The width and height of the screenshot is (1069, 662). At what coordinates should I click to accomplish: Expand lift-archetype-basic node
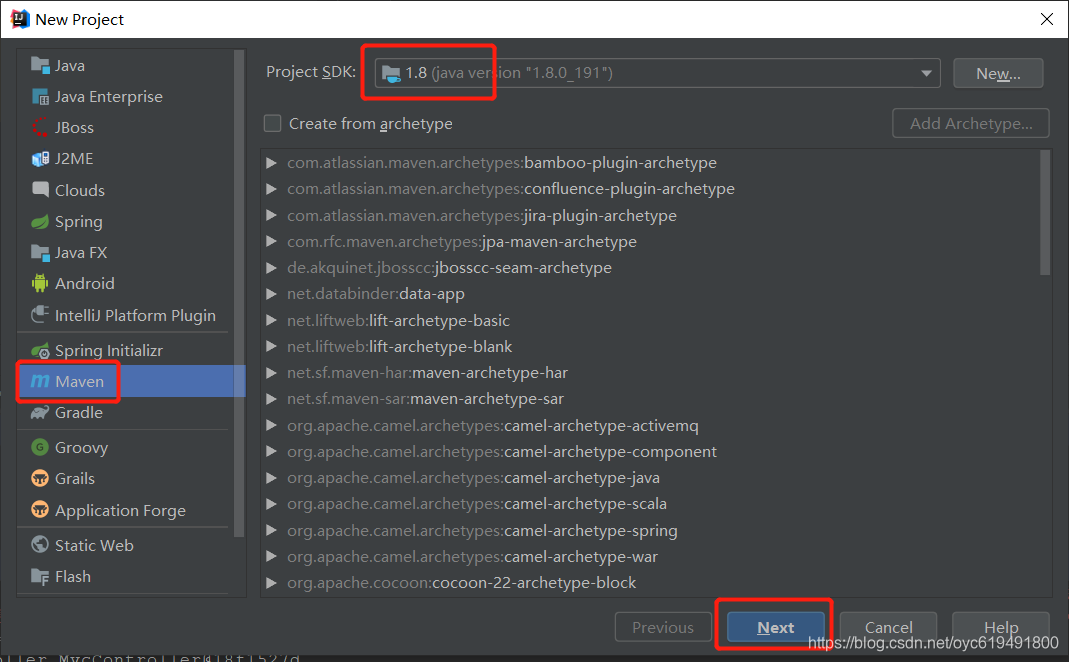coord(271,320)
